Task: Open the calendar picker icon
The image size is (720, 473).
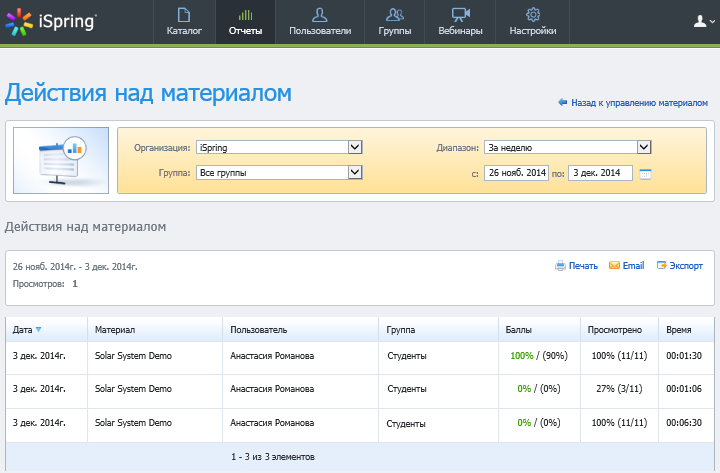Action: coord(645,174)
